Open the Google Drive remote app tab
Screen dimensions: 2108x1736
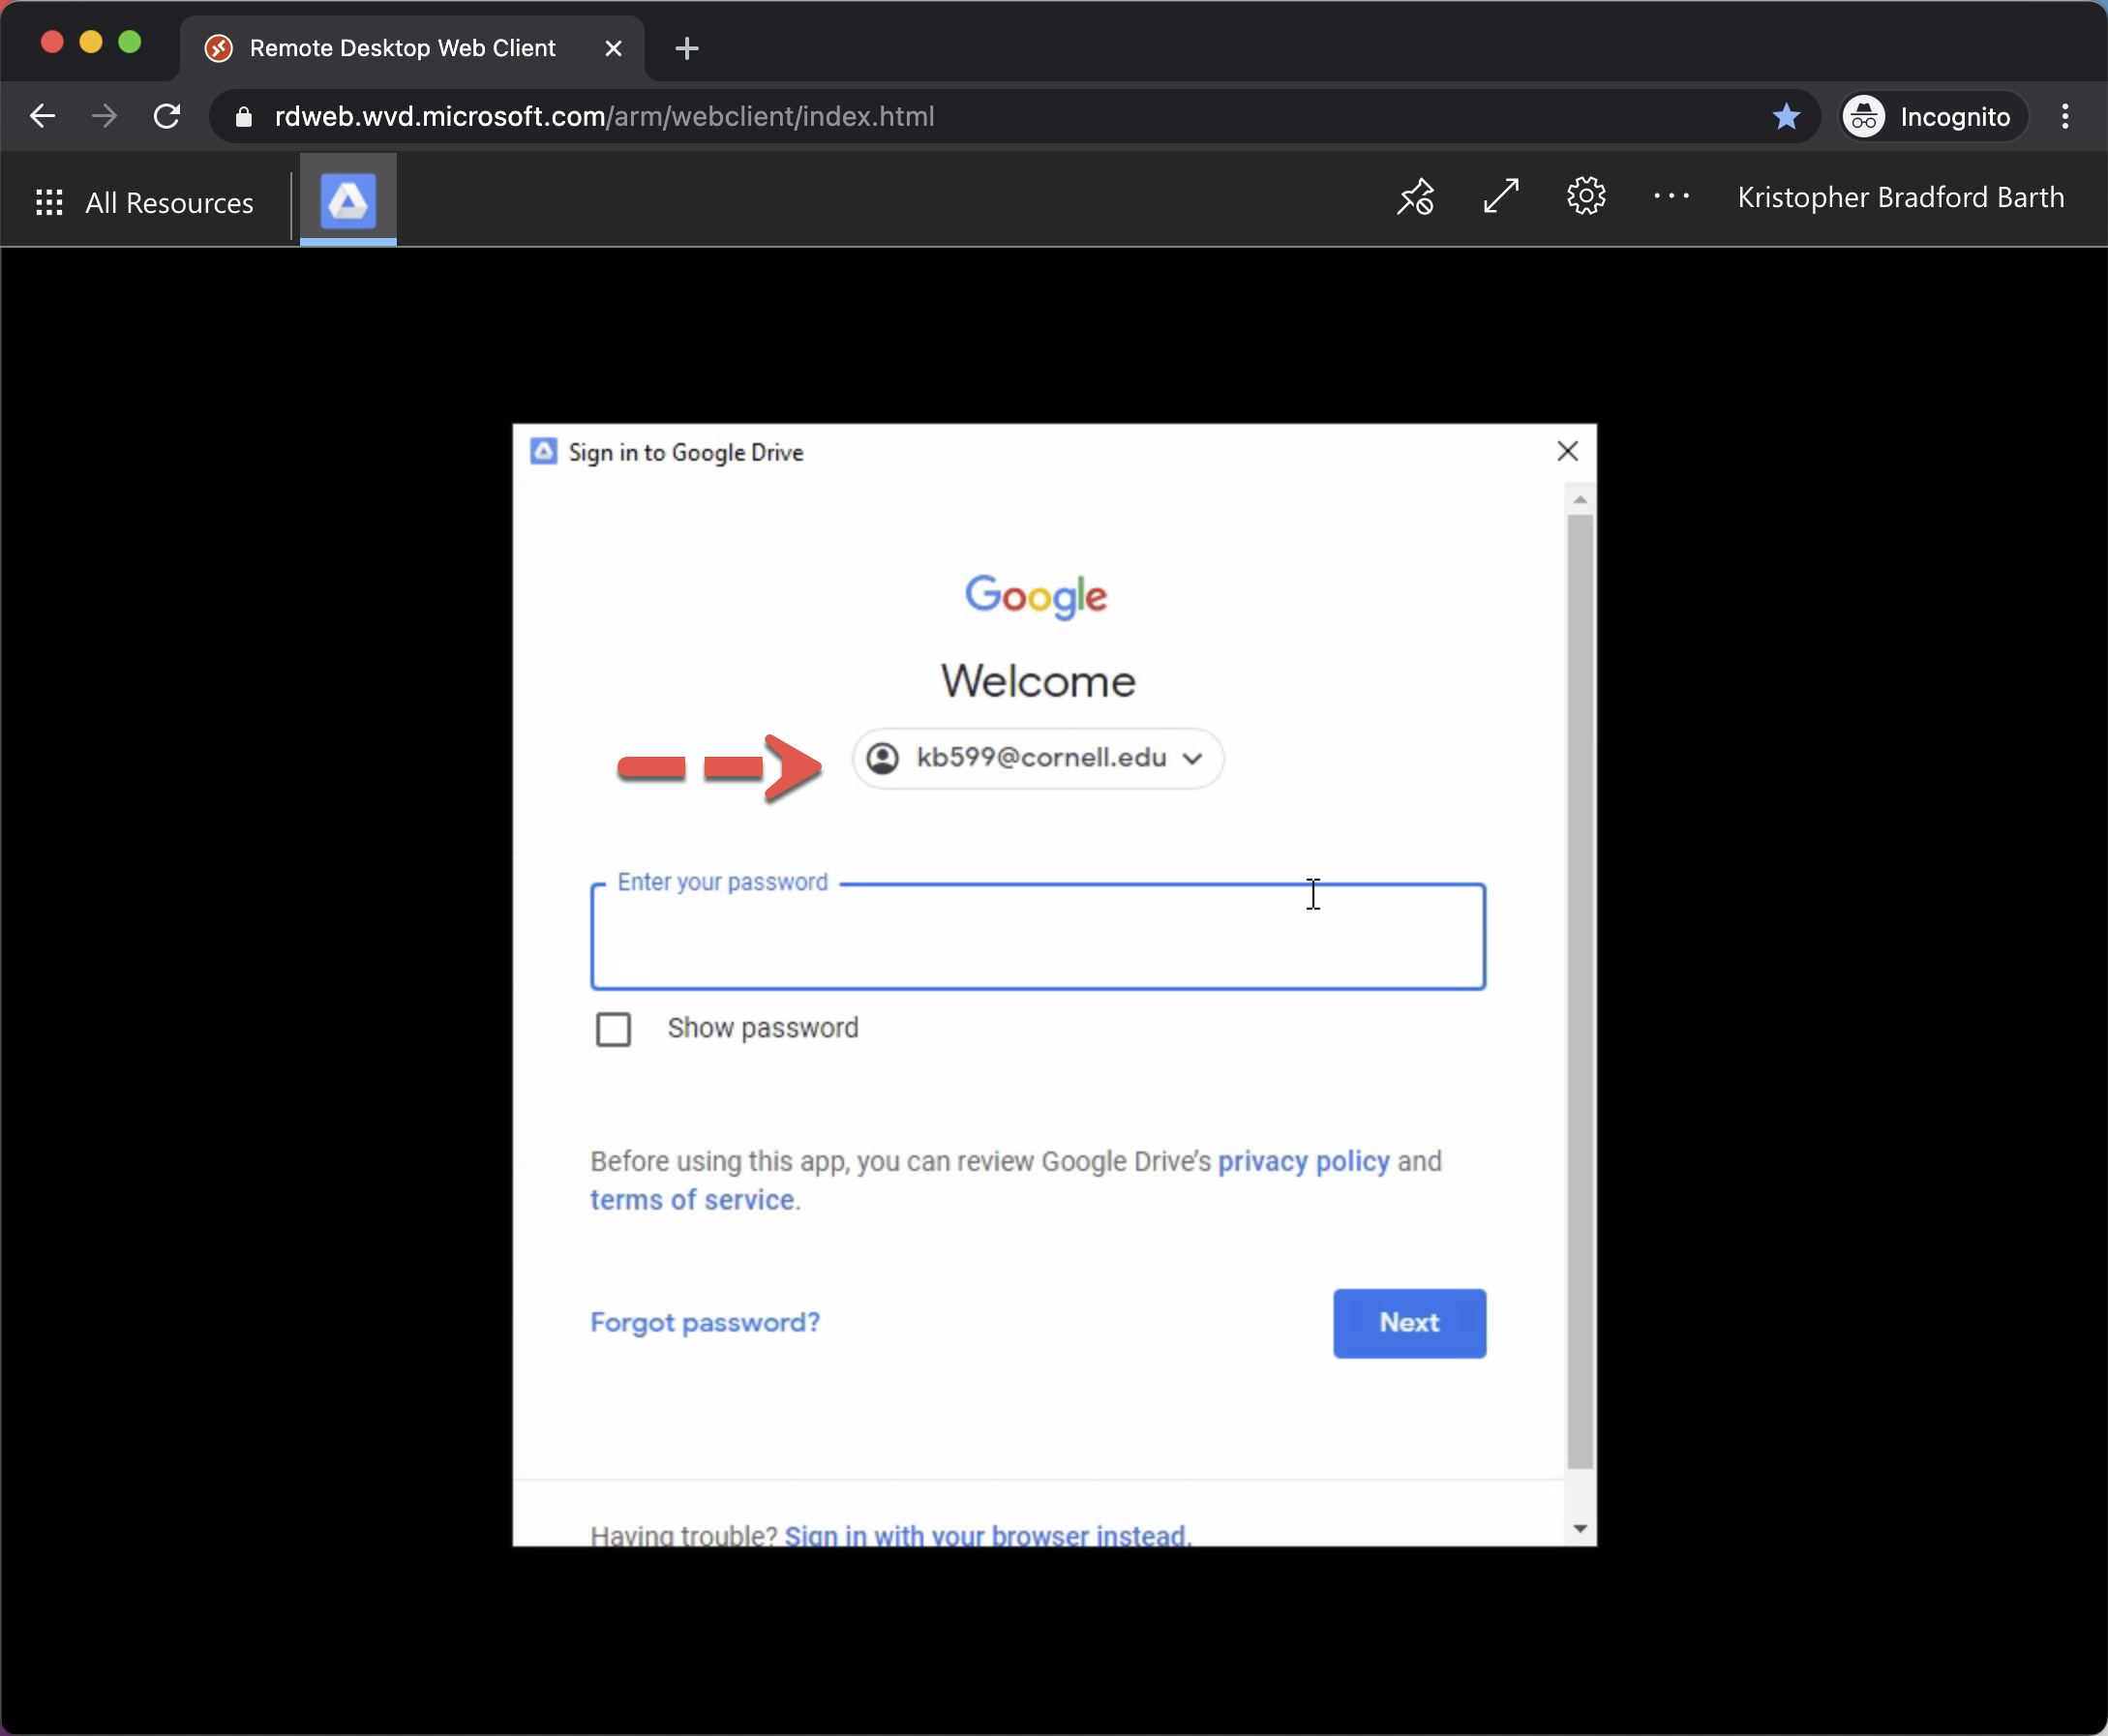(348, 199)
